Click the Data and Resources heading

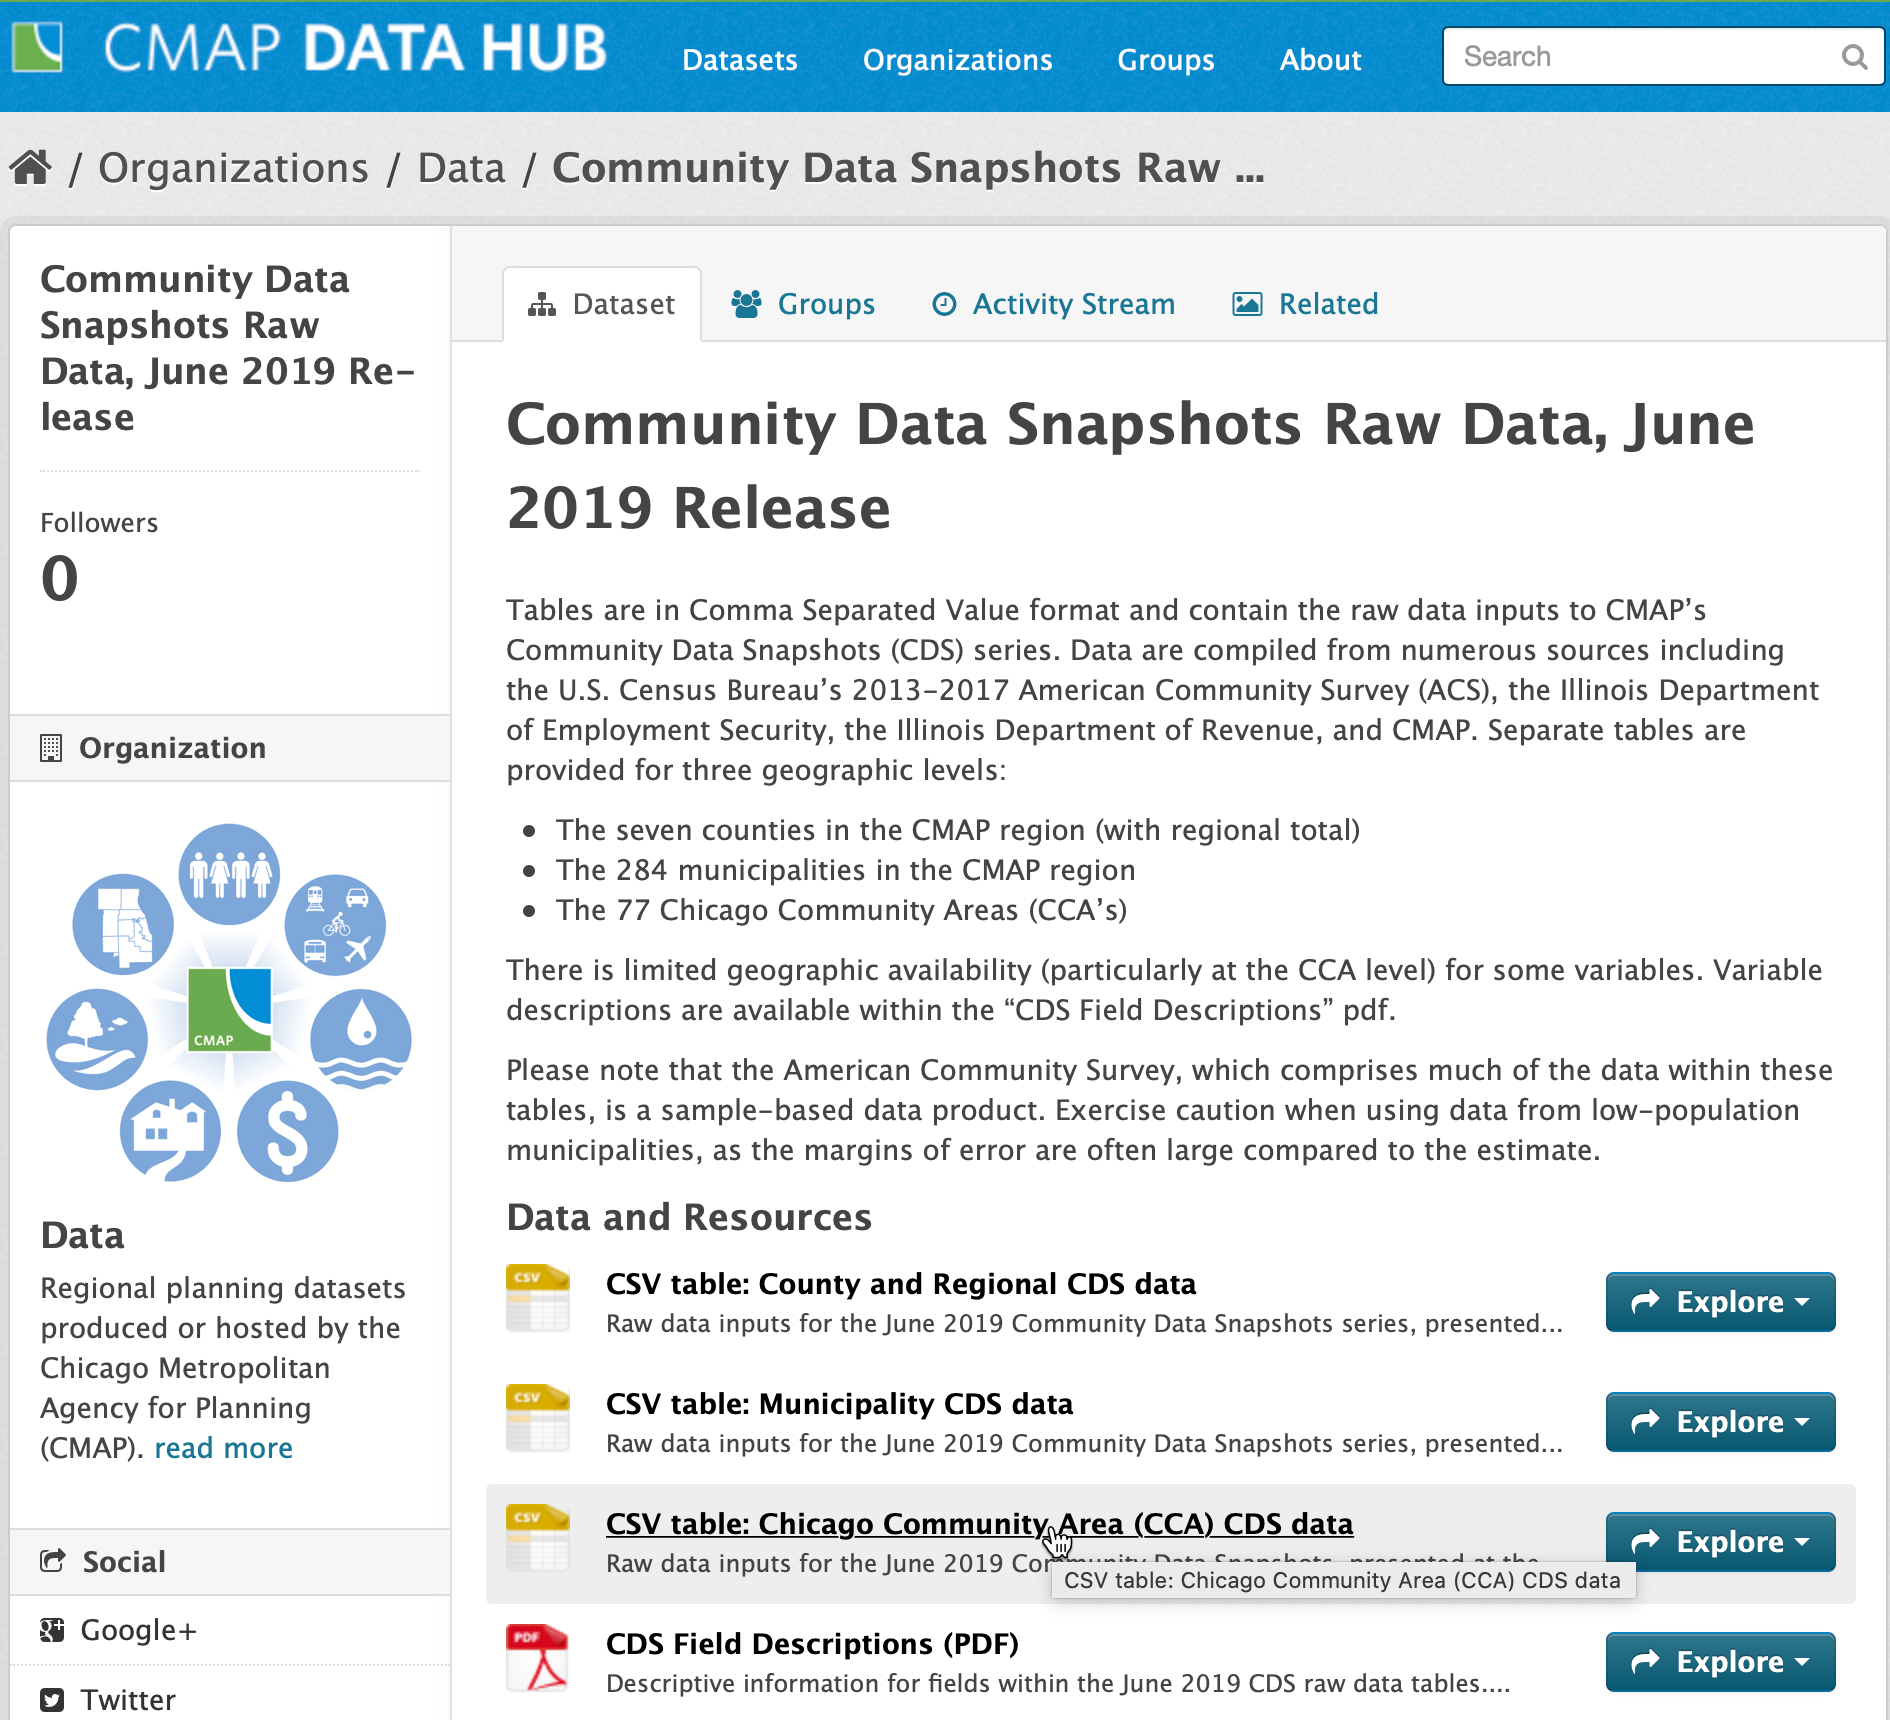click(689, 1217)
